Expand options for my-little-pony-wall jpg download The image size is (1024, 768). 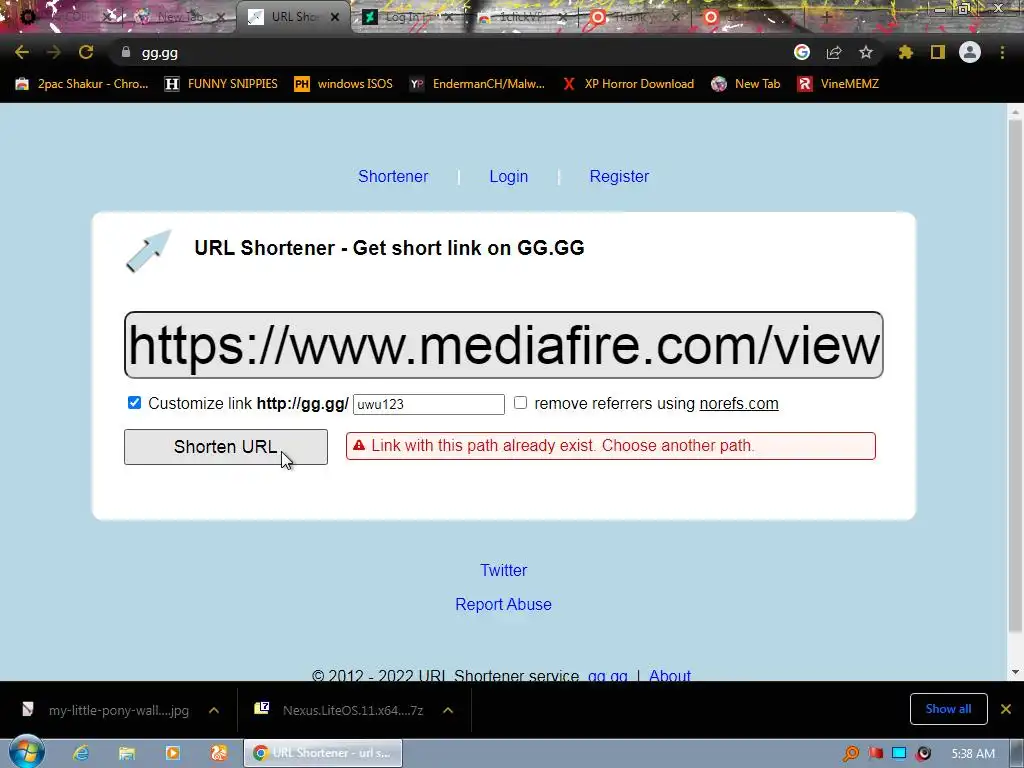pyautogui.click(x=214, y=710)
